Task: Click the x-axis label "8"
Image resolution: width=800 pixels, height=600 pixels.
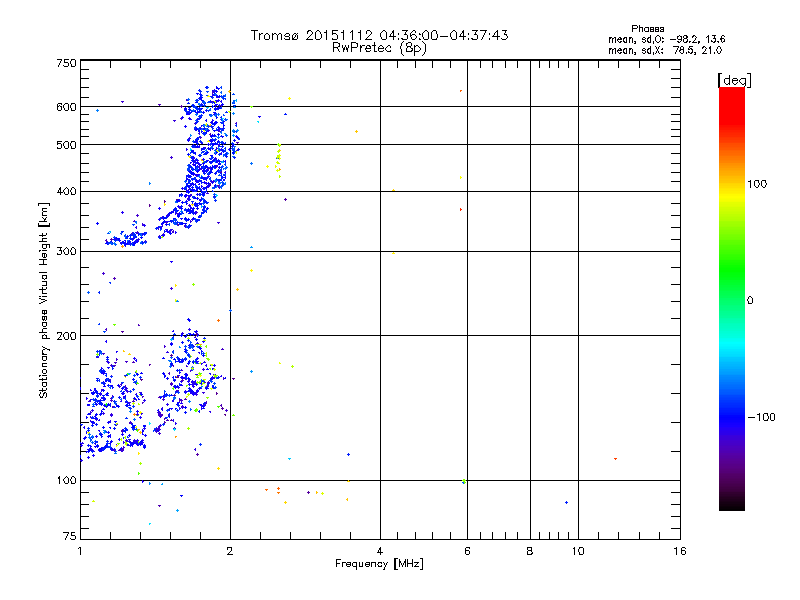Action: [x=530, y=551]
